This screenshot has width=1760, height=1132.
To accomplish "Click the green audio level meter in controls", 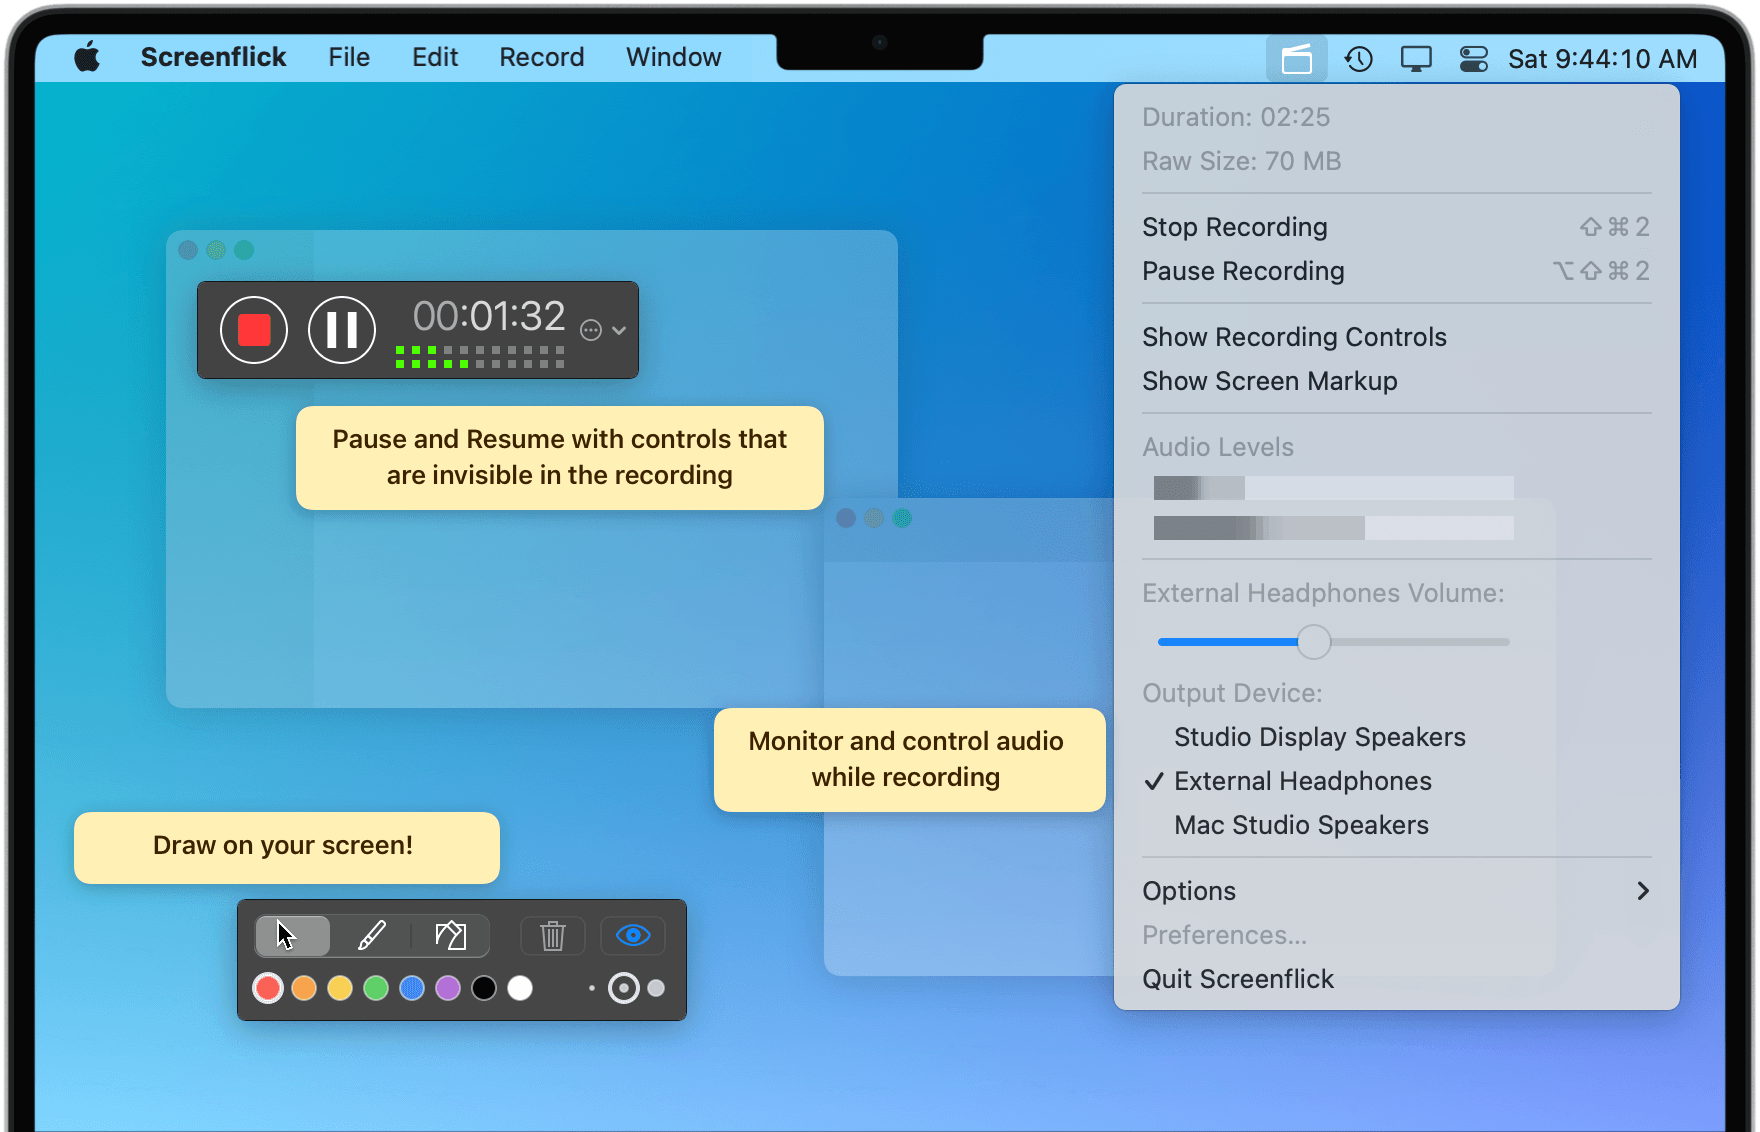I will click(480, 357).
